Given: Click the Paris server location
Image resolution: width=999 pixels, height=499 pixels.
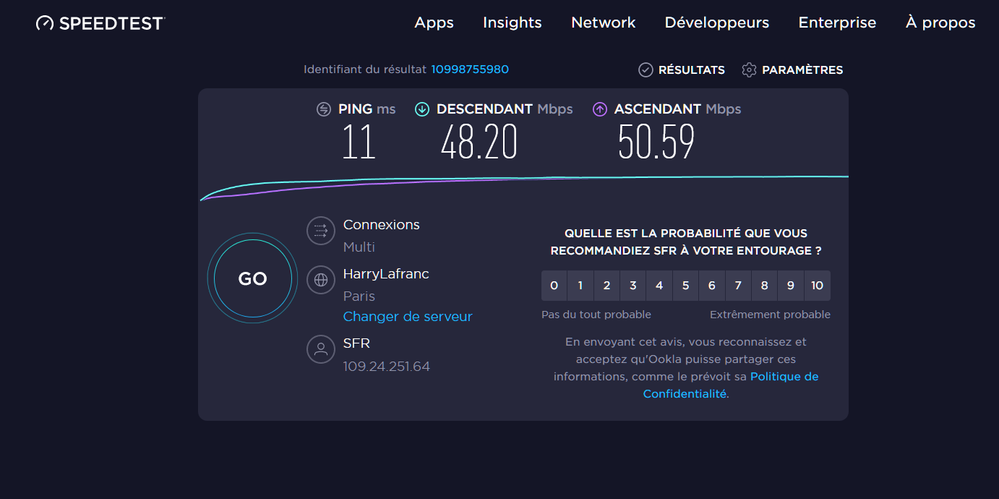Looking at the screenshot, I should pos(359,296).
